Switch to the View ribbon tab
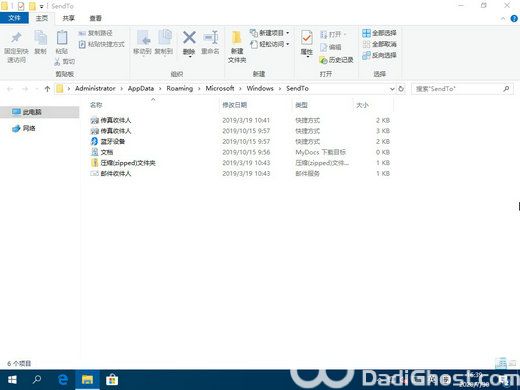The height and width of the screenshot is (390, 520). (x=96, y=18)
